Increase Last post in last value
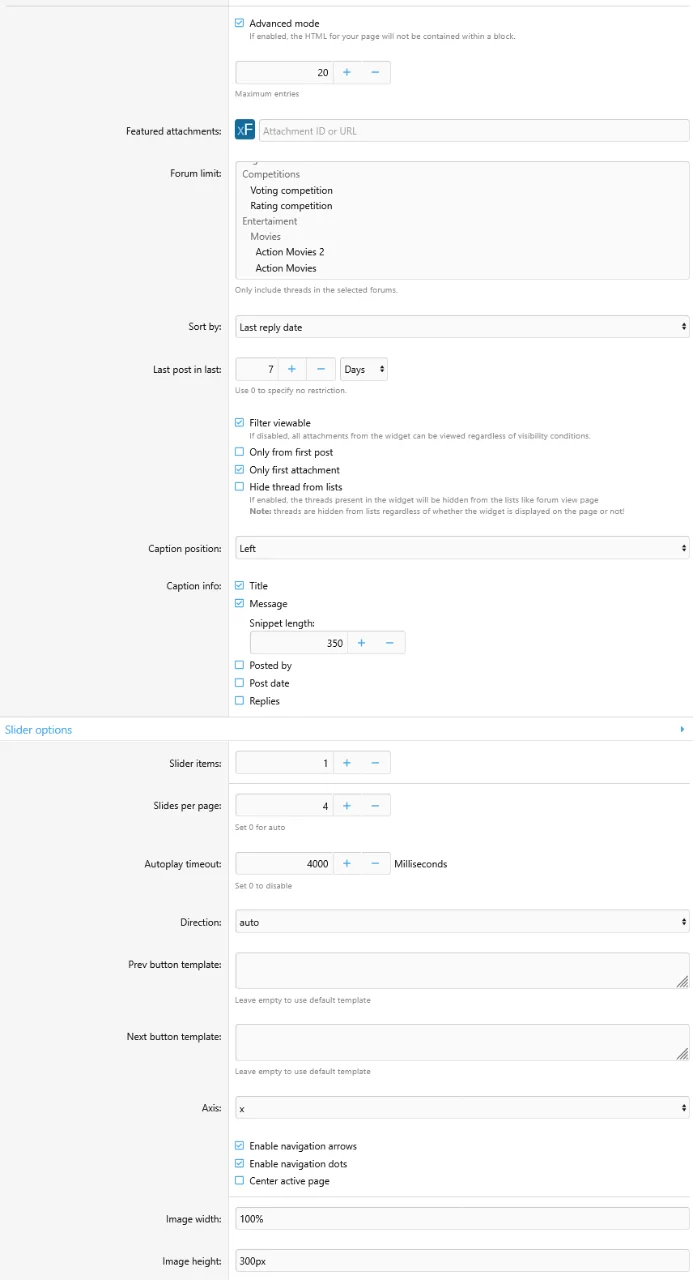The height and width of the screenshot is (1280, 693). 291,370
